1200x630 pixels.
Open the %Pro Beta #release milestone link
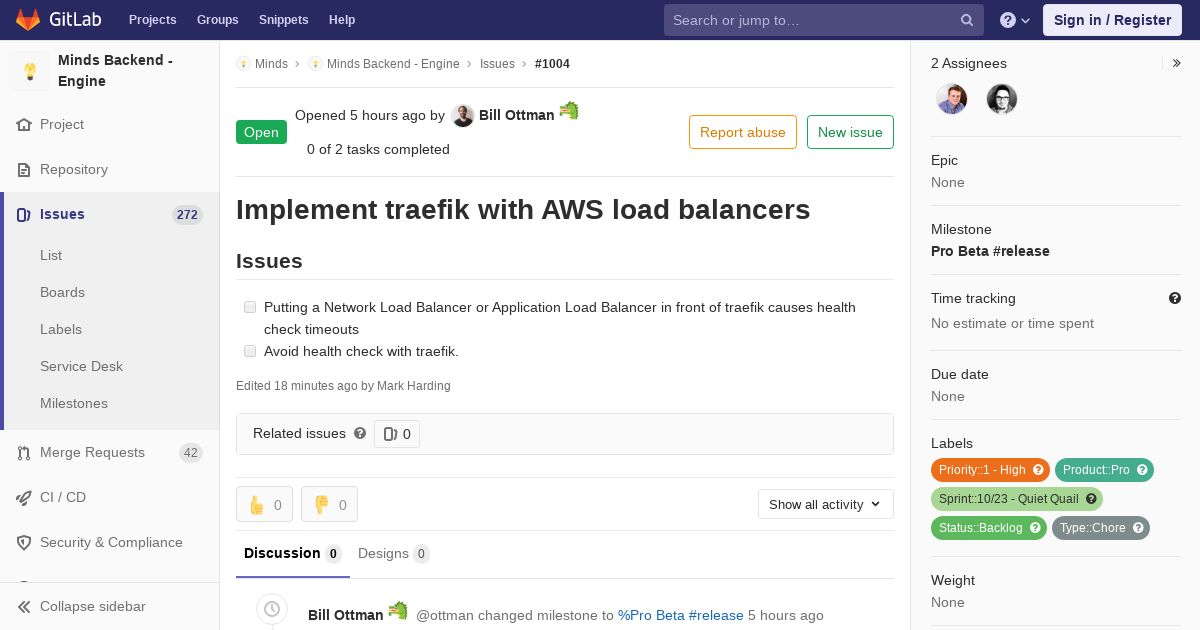[681, 615]
